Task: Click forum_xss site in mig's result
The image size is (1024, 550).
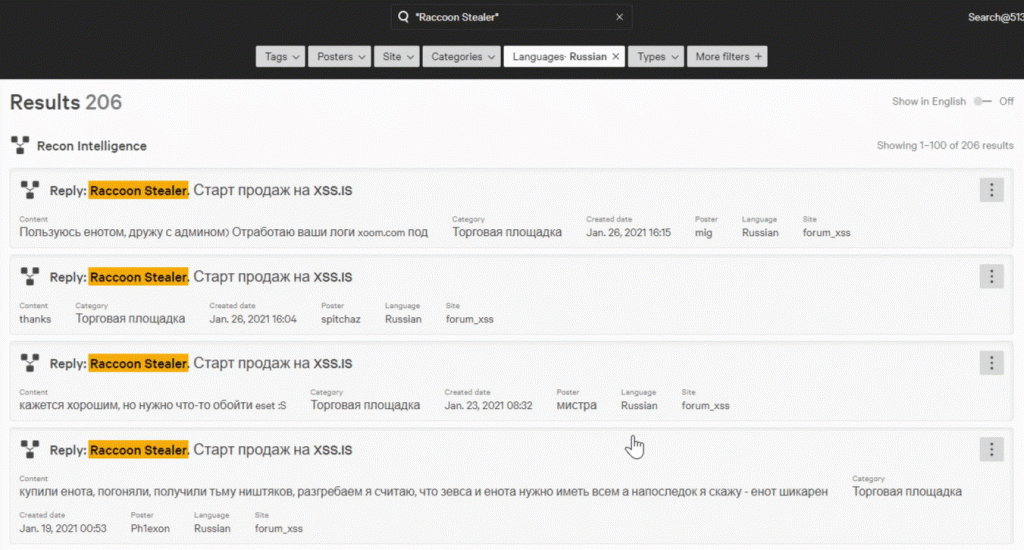Action: coord(826,233)
